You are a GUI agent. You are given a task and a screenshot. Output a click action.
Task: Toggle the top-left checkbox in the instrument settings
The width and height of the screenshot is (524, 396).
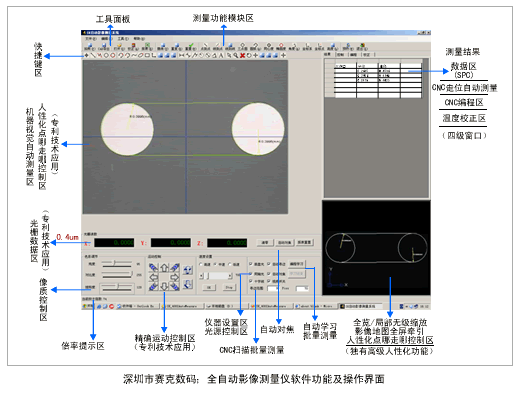(x=251, y=264)
